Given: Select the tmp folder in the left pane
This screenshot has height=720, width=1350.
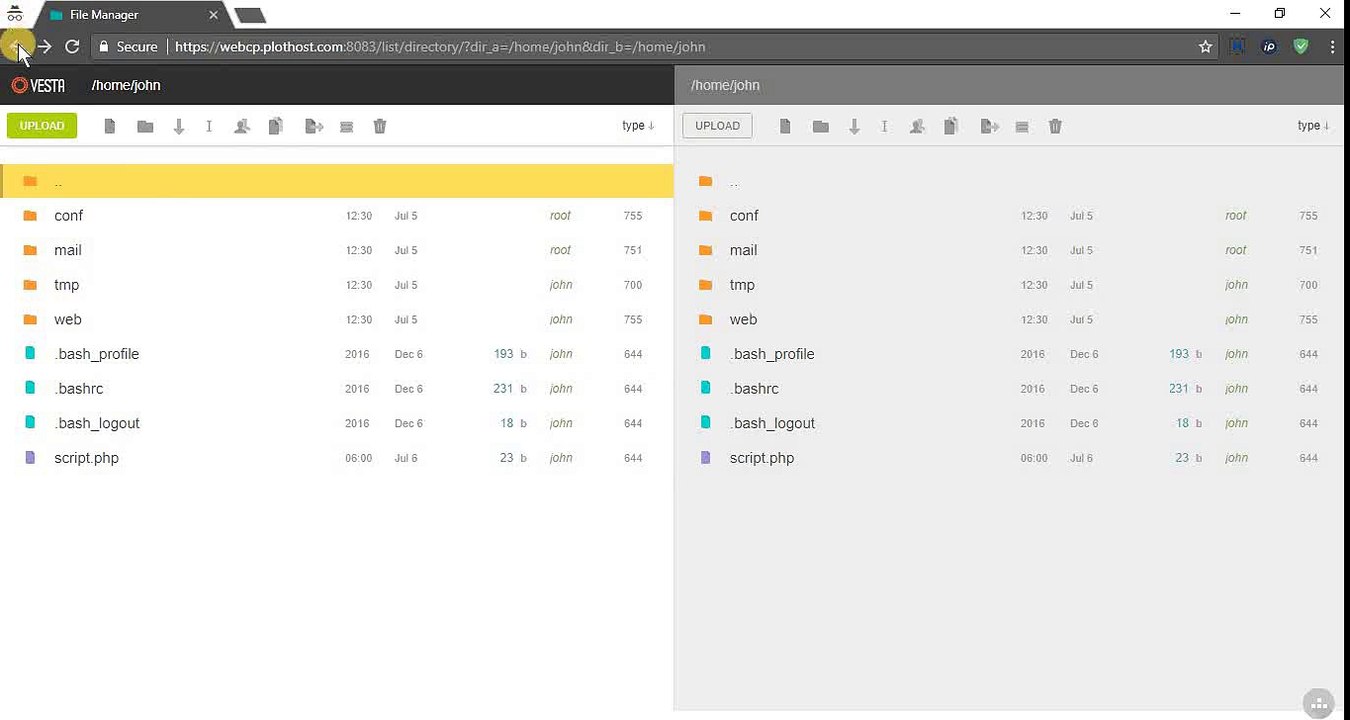Looking at the screenshot, I should point(336,285).
